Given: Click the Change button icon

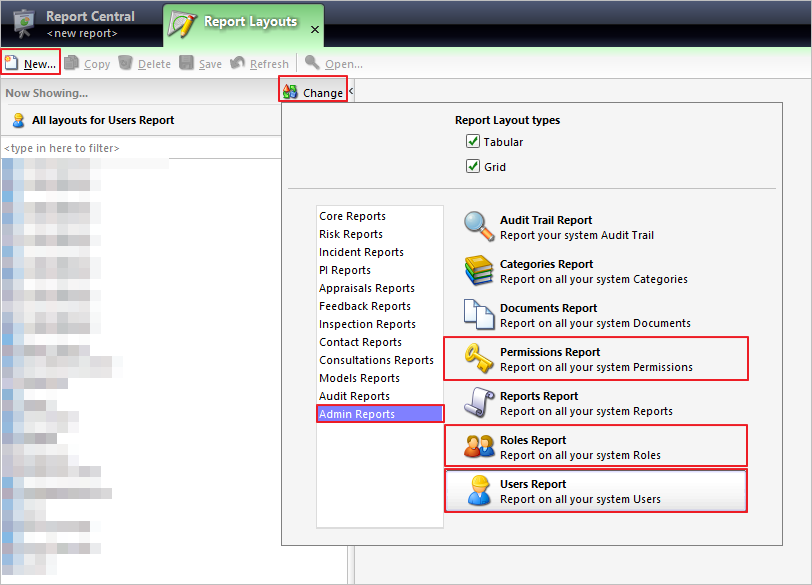Looking at the screenshot, I should (x=290, y=92).
